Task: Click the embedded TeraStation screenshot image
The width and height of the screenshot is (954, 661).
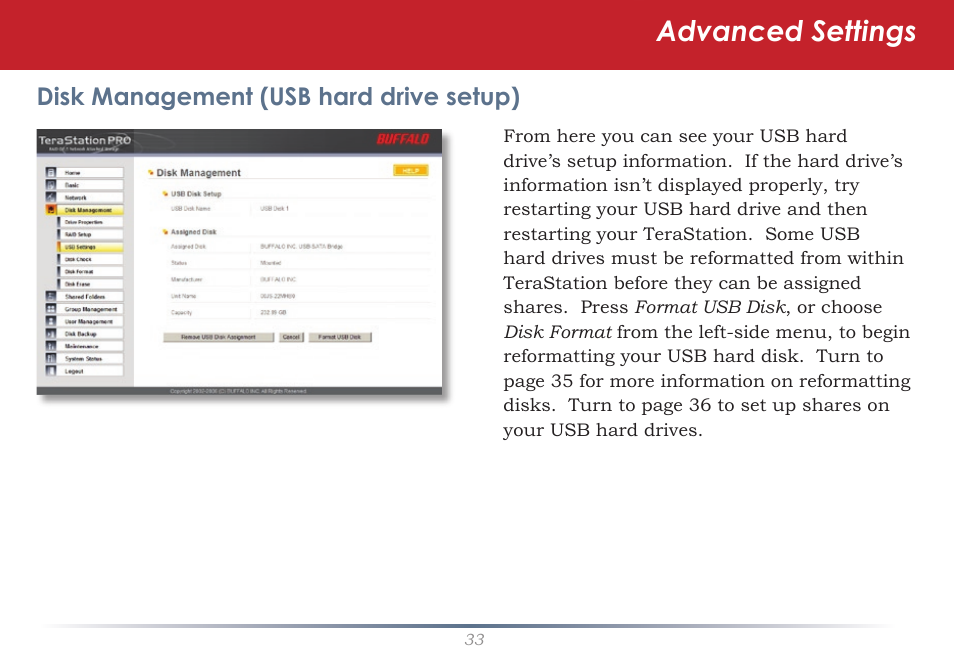Action: point(240,262)
